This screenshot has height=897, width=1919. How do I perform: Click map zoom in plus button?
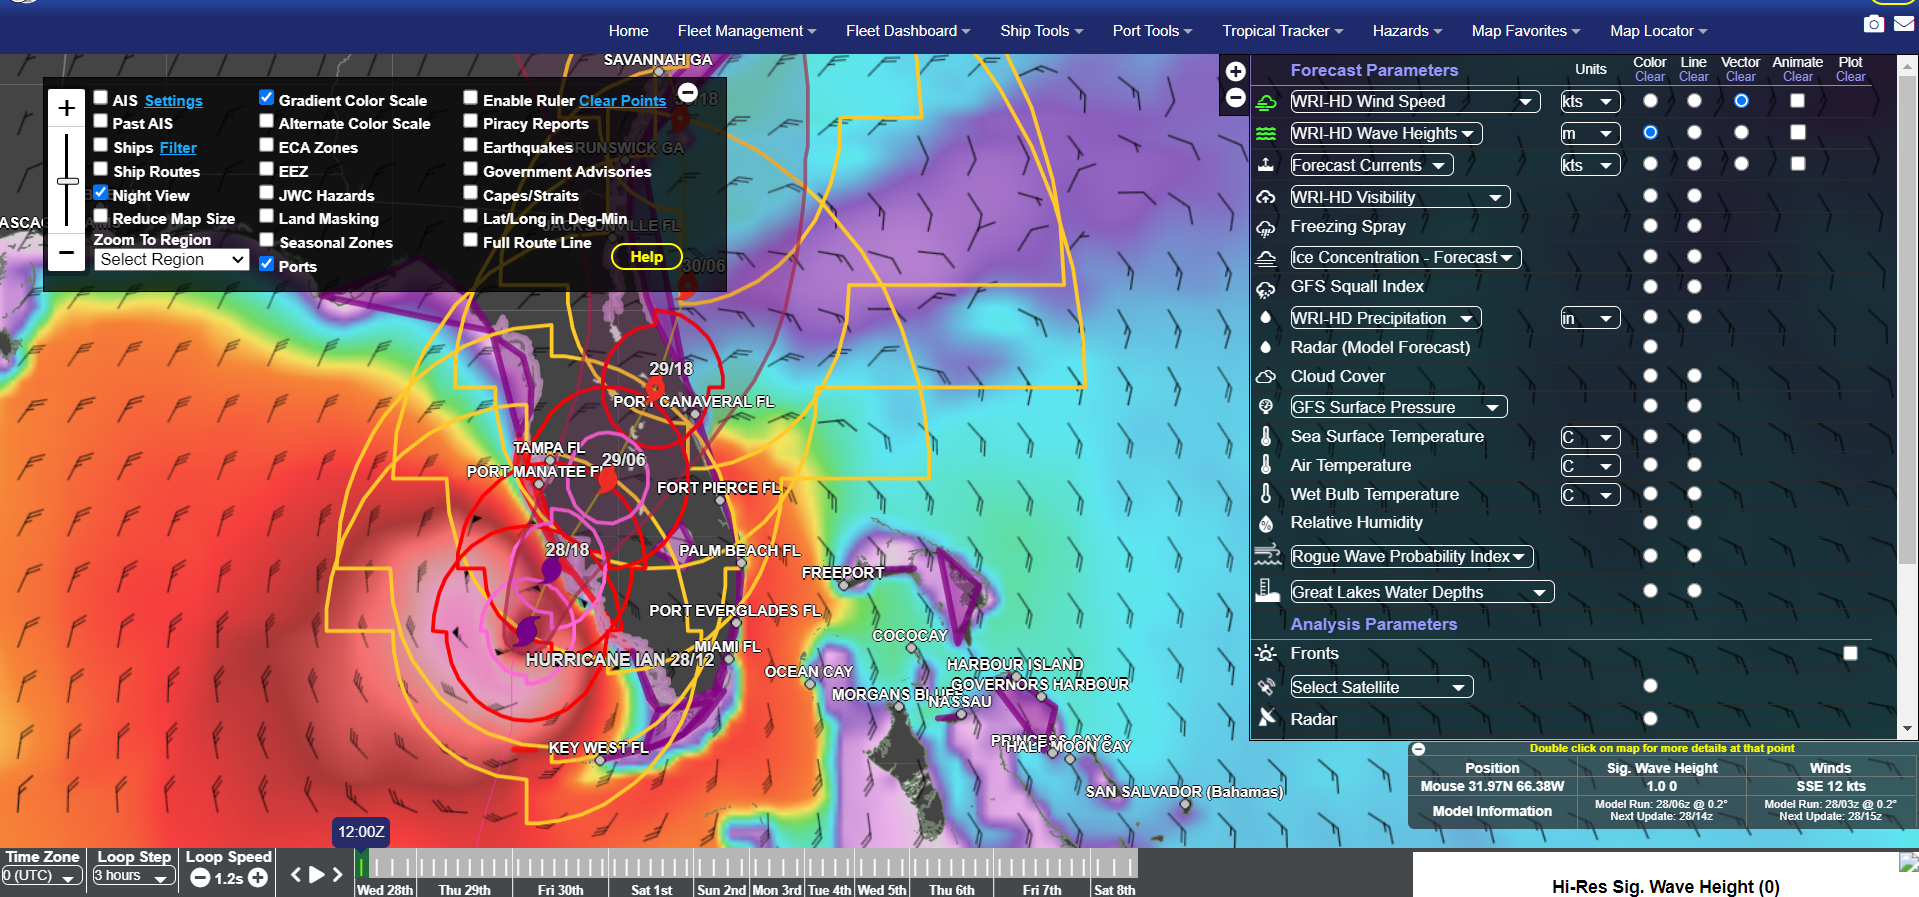coord(67,108)
